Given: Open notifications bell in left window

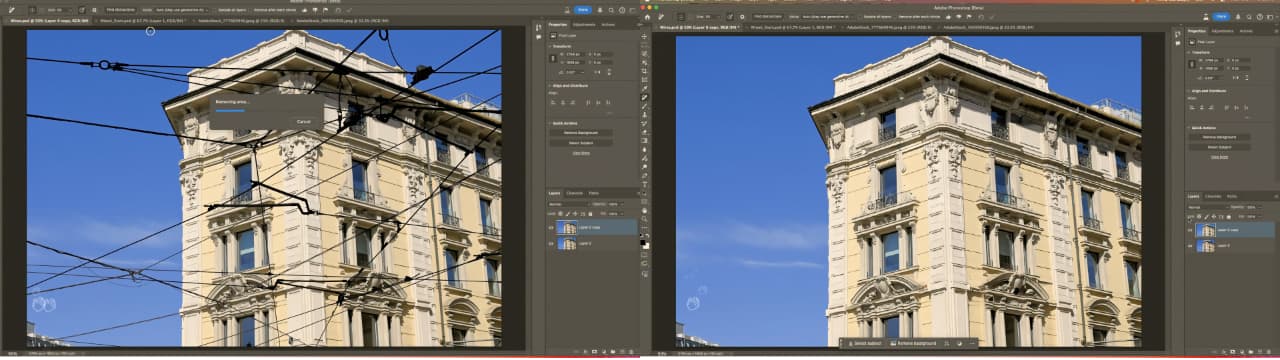Looking at the screenshot, I should pos(600,10).
